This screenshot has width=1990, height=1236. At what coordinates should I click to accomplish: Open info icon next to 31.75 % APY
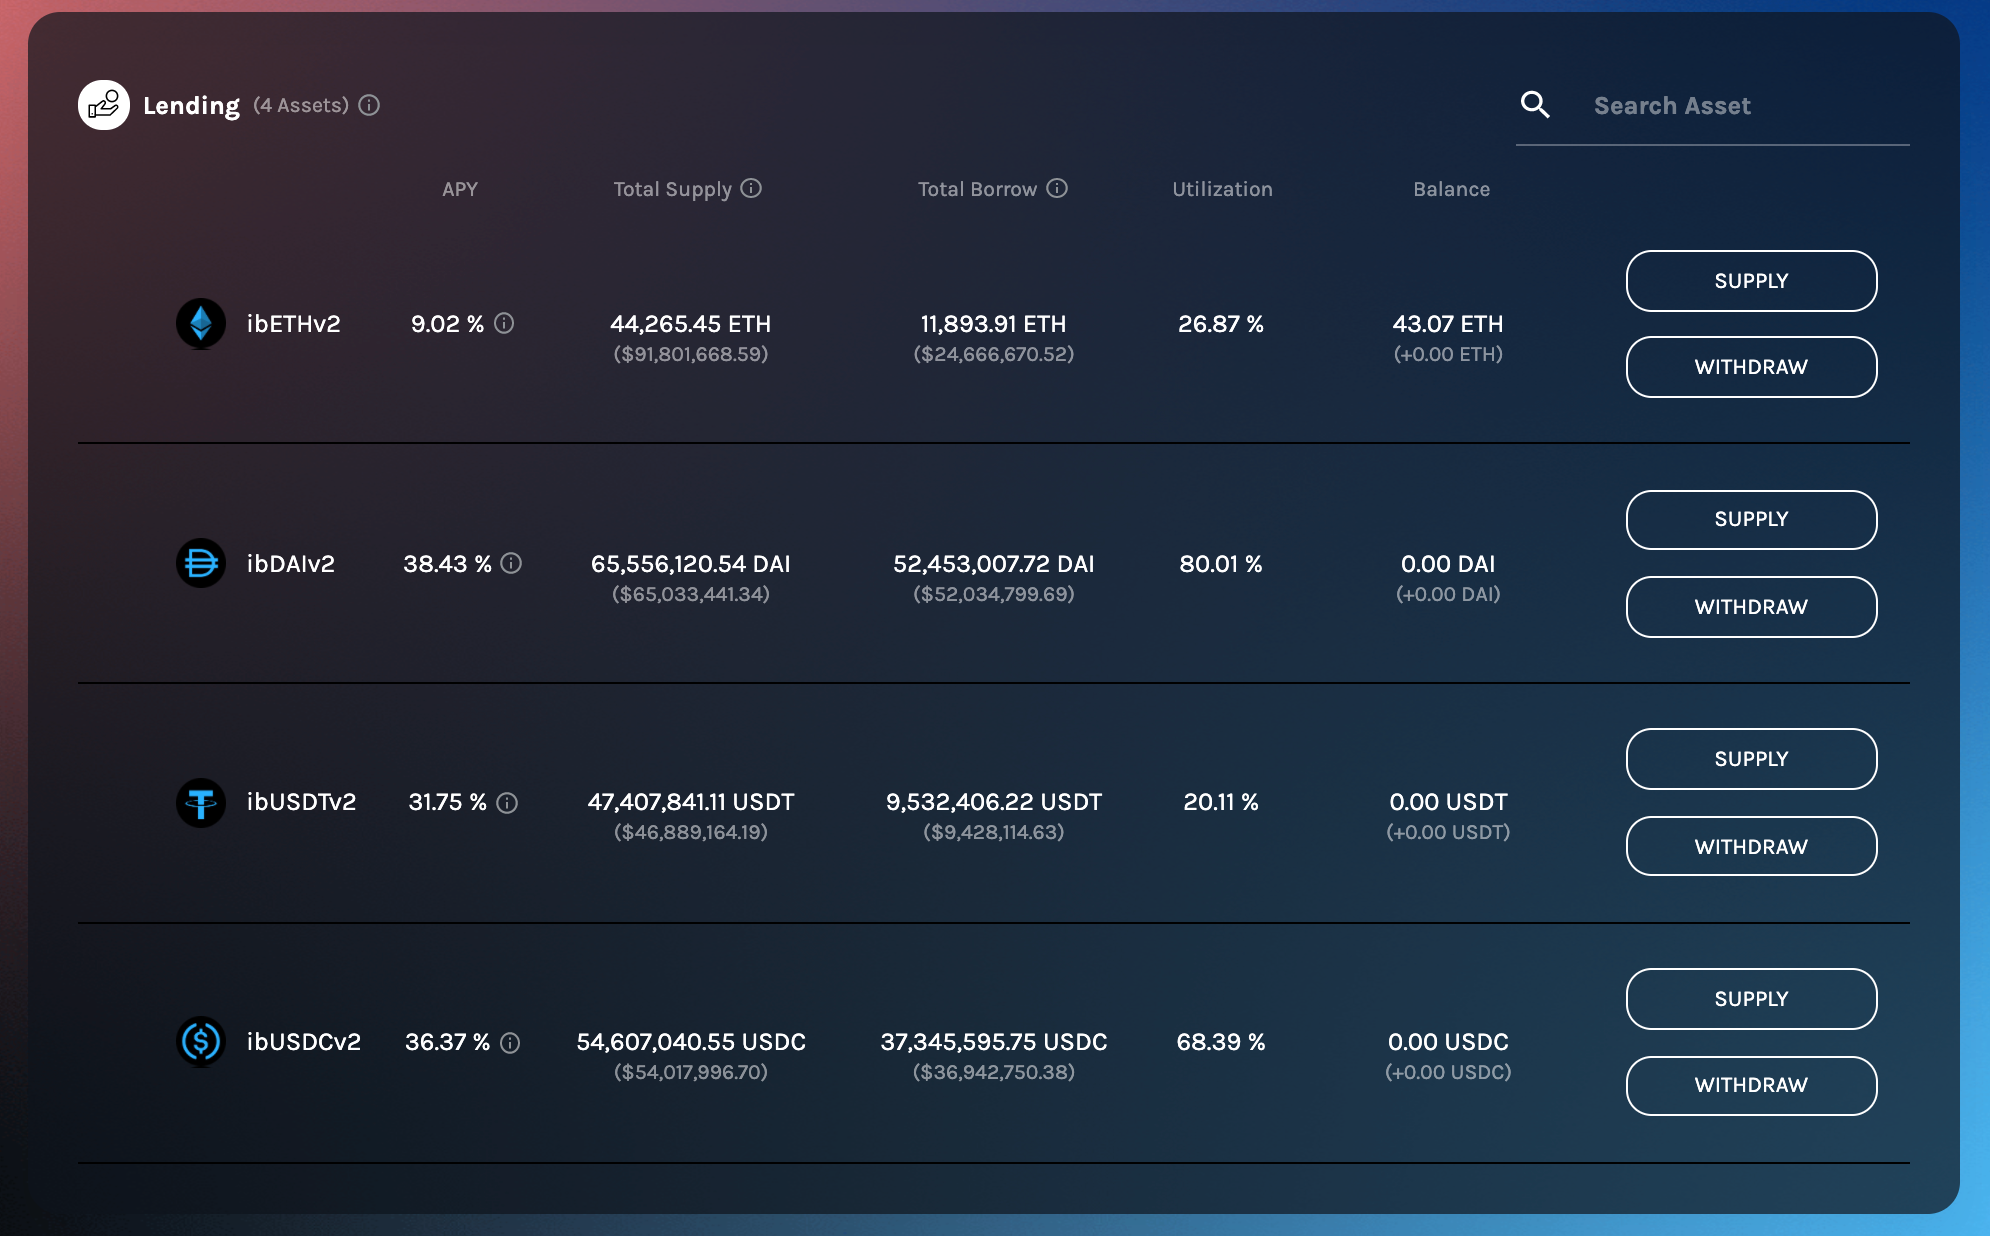tap(507, 803)
